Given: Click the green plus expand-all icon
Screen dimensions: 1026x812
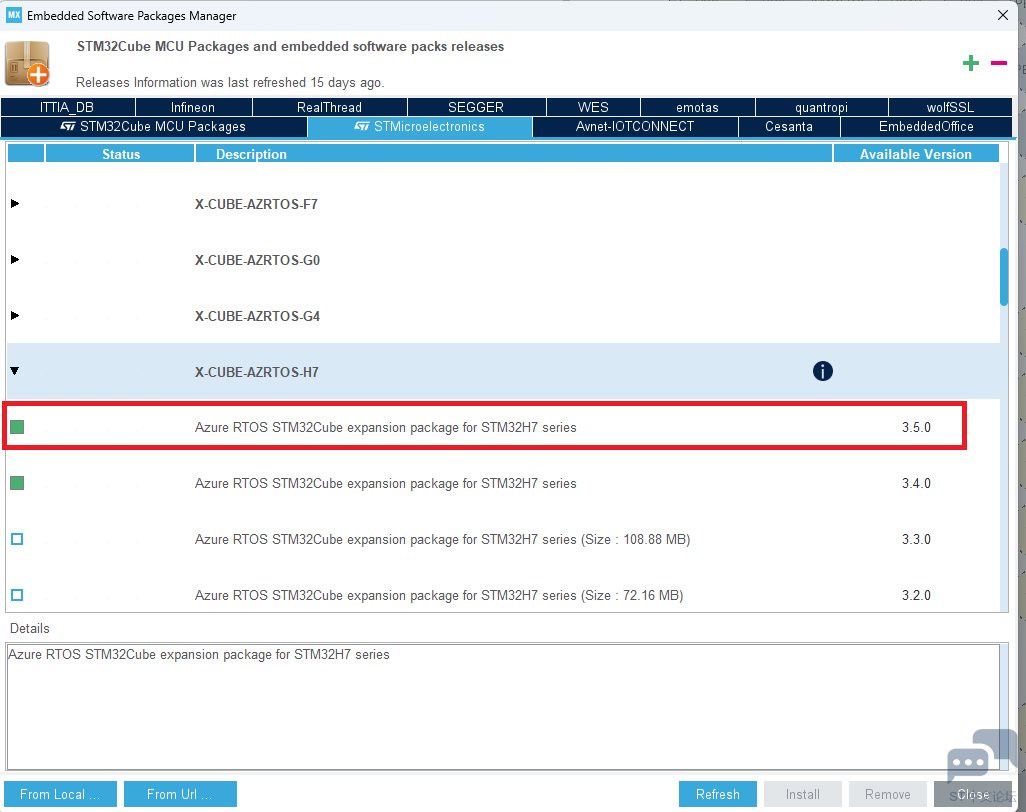Looking at the screenshot, I should [x=970, y=63].
